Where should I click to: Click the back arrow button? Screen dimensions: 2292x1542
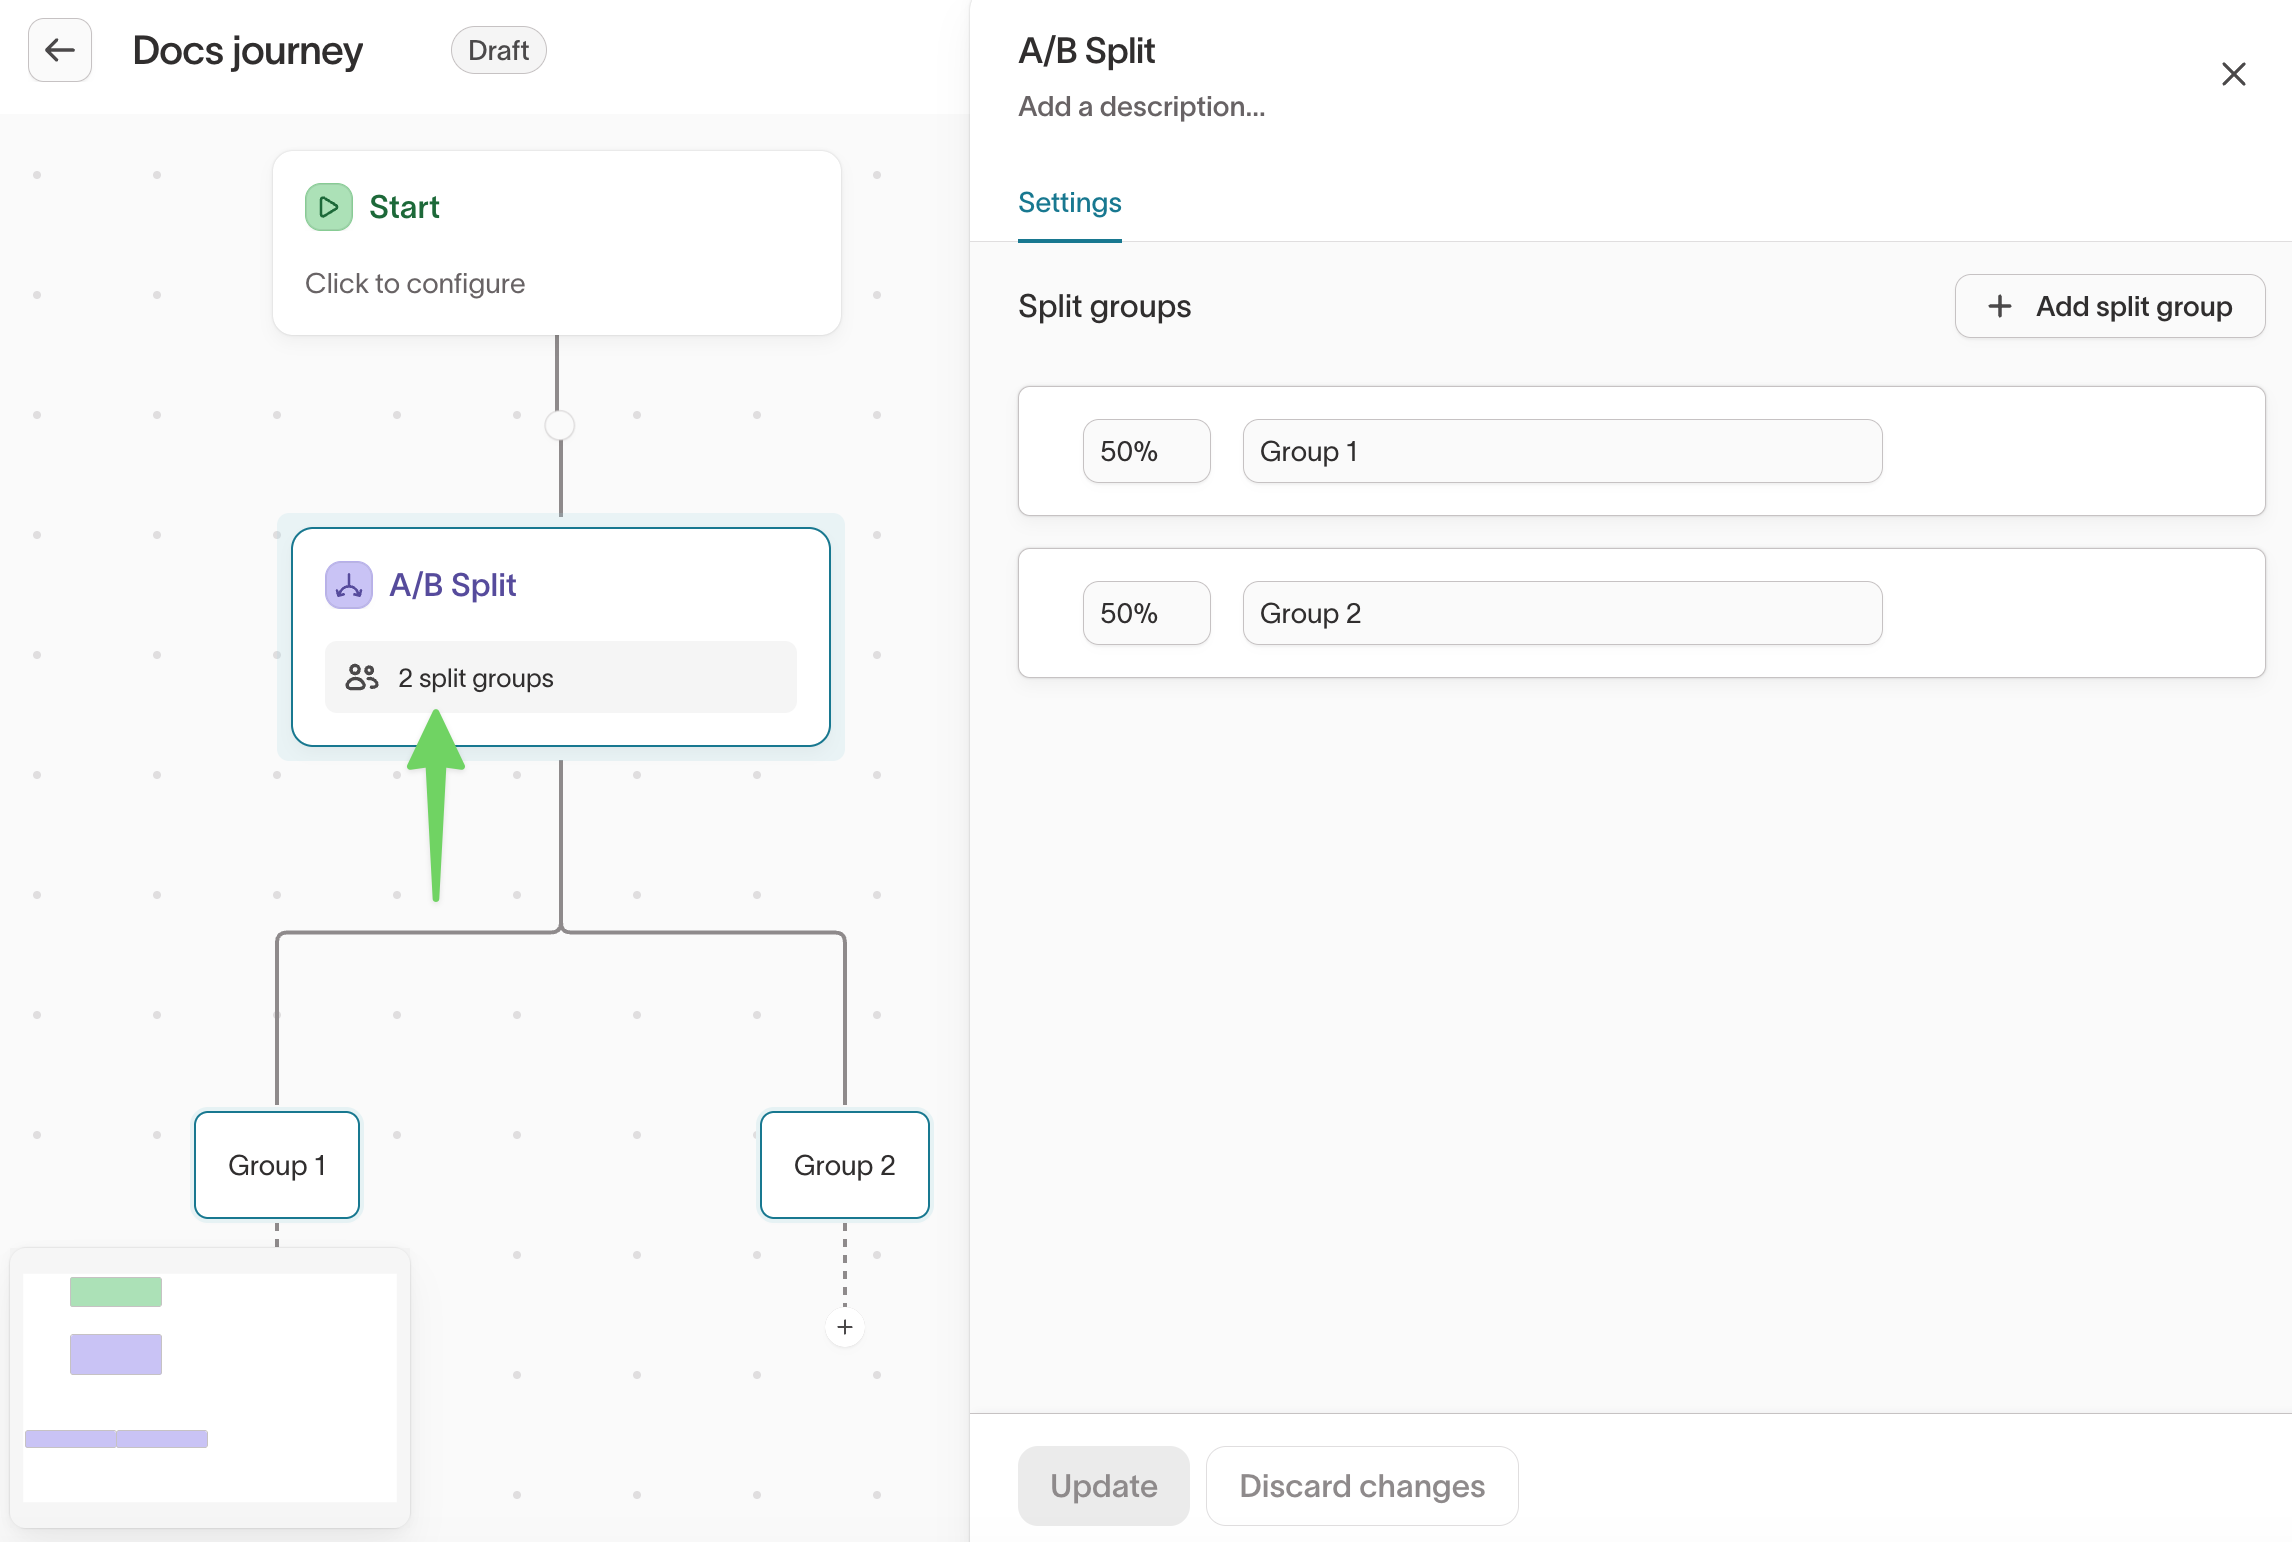(60, 50)
